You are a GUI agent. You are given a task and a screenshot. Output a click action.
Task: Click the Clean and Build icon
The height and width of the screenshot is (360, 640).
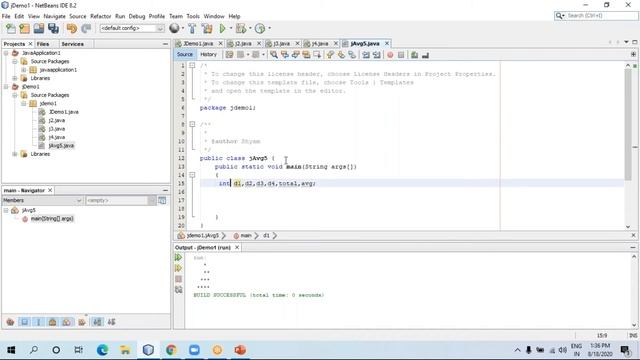207,29
